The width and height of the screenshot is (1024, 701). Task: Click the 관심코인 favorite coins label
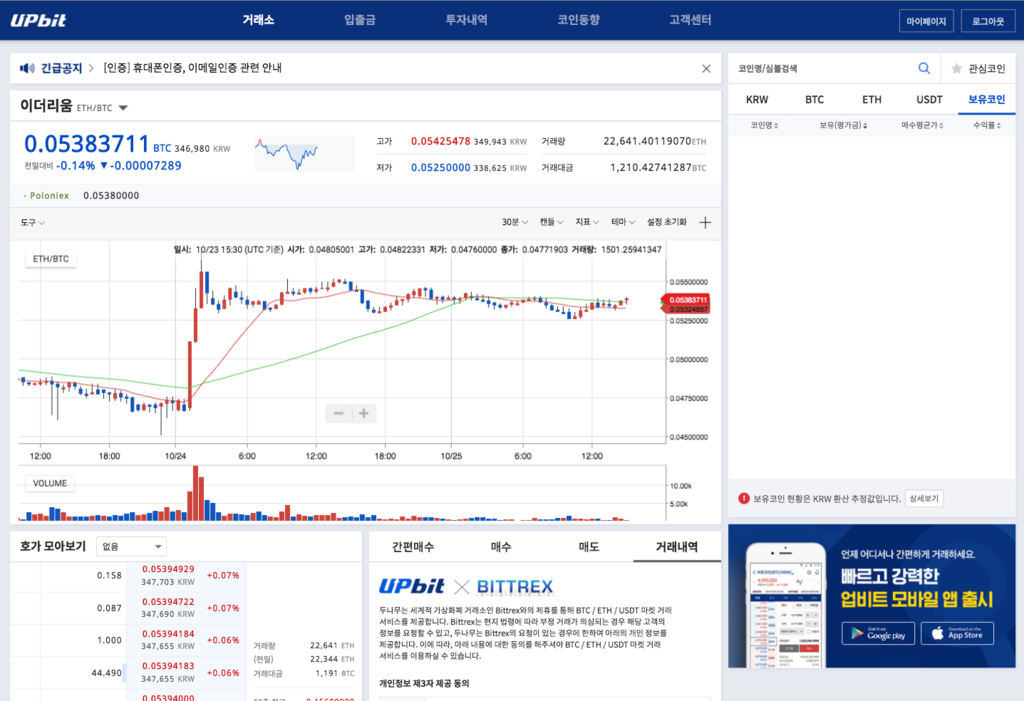(986, 69)
